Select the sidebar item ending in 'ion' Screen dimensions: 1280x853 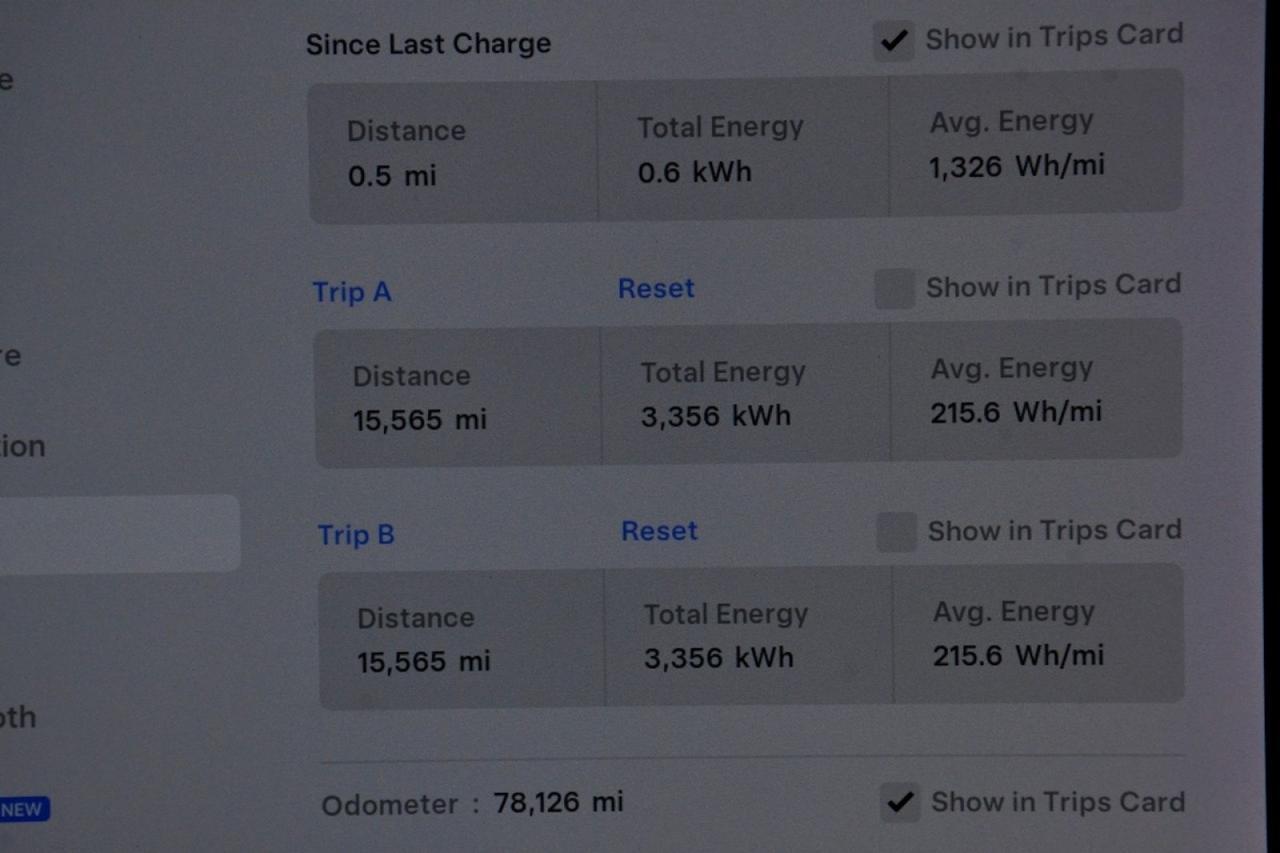[22, 447]
